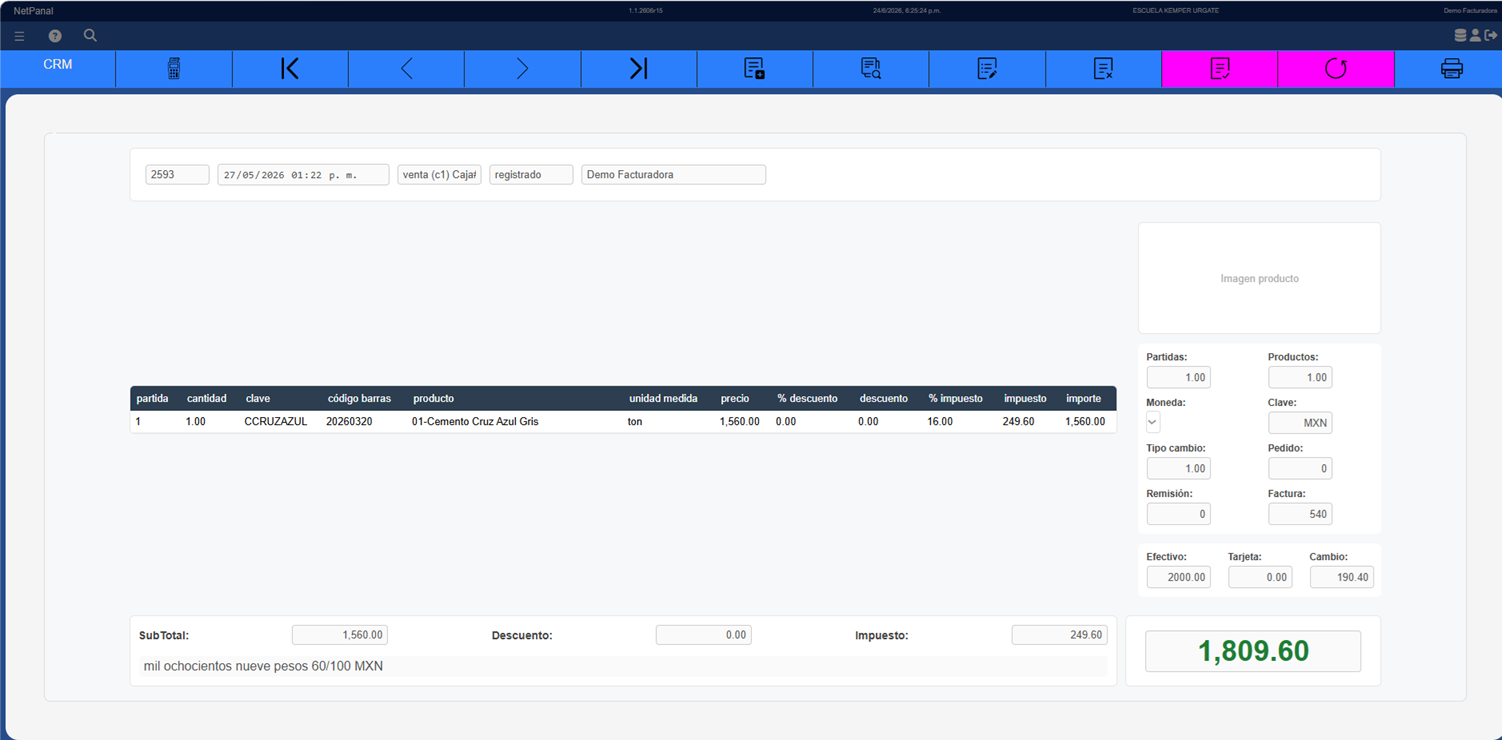This screenshot has height=740, width=1502.
Task: Click the logout exit icon
Action: pyautogui.click(x=1491, y=35)
